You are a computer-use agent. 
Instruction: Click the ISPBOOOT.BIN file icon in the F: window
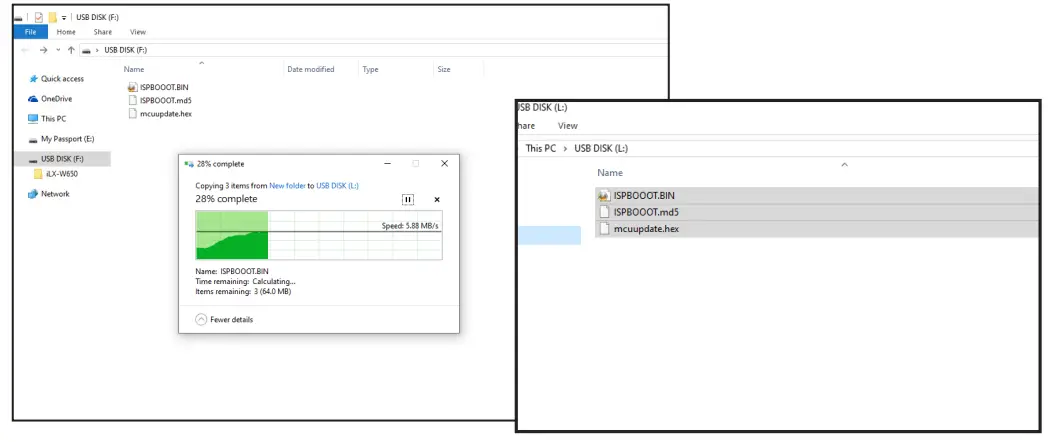point(132,87)
